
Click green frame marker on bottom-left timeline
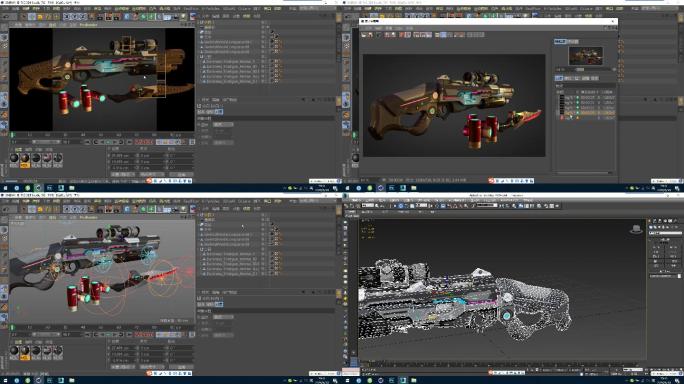pos(12,327)
